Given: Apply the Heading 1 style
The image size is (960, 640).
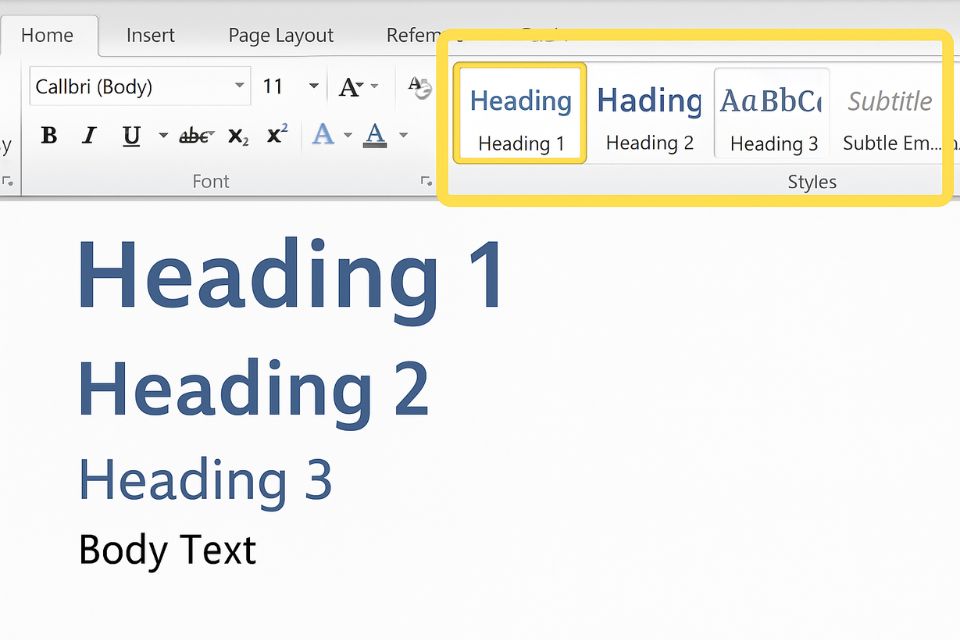Looking at the screenshot, I should pyautogui.click(x=519, y=112).
